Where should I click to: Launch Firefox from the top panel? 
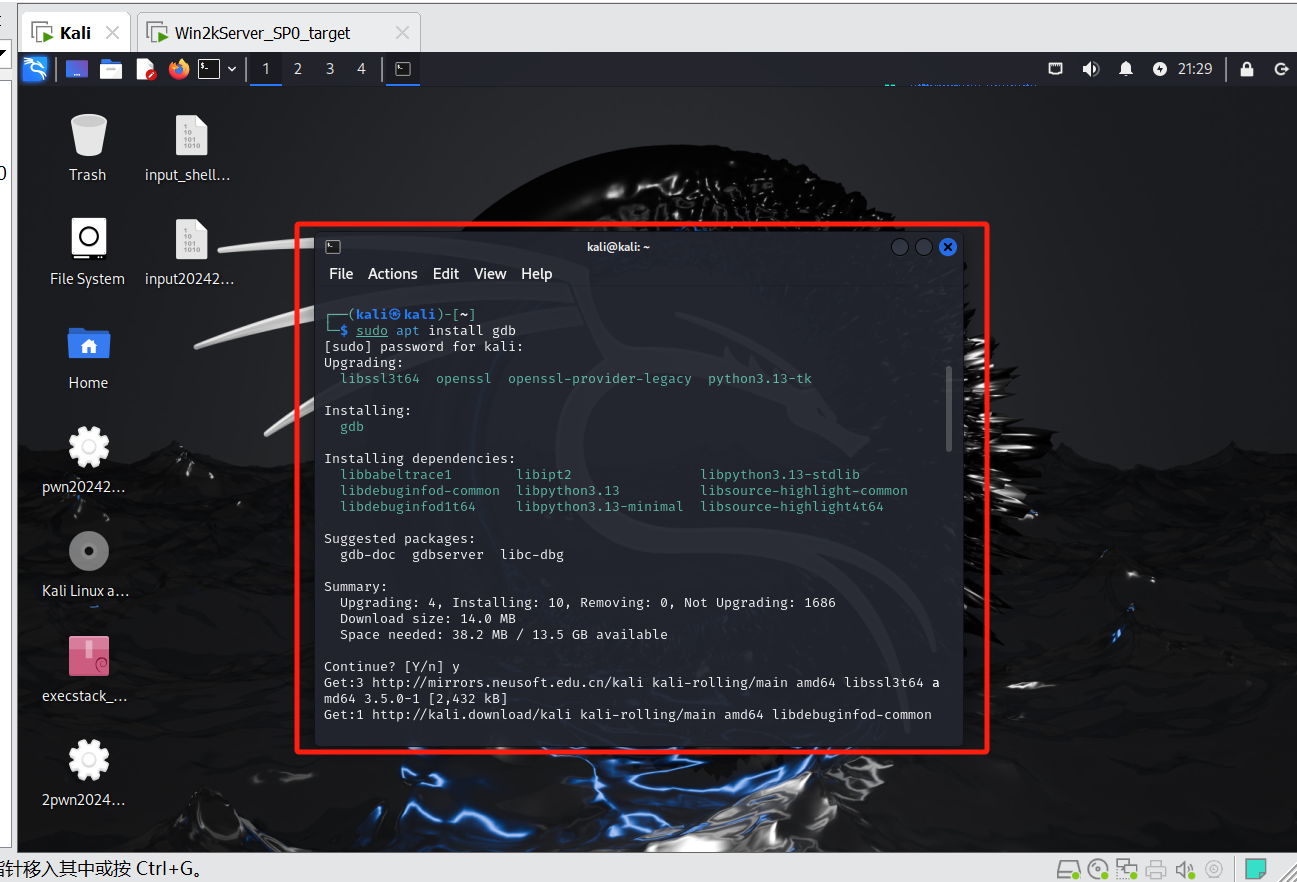pos(179,69)
